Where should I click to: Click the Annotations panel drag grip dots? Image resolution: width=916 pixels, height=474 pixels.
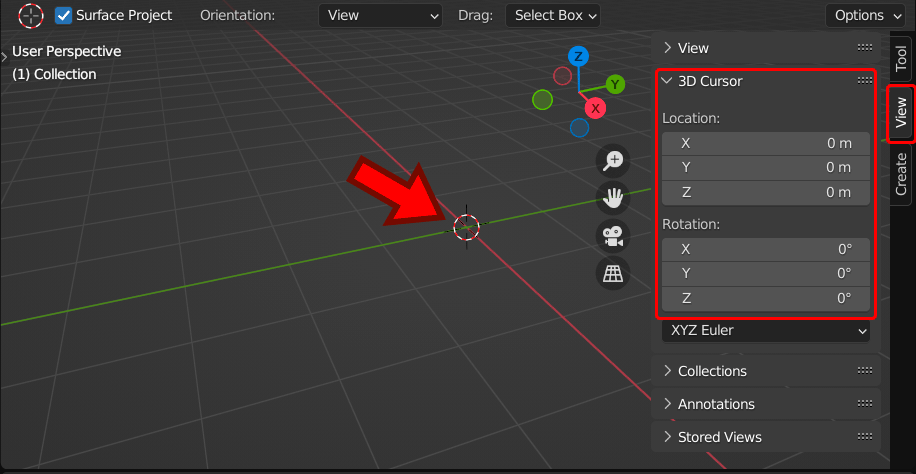pyautogui.click(x=865, y=403)
